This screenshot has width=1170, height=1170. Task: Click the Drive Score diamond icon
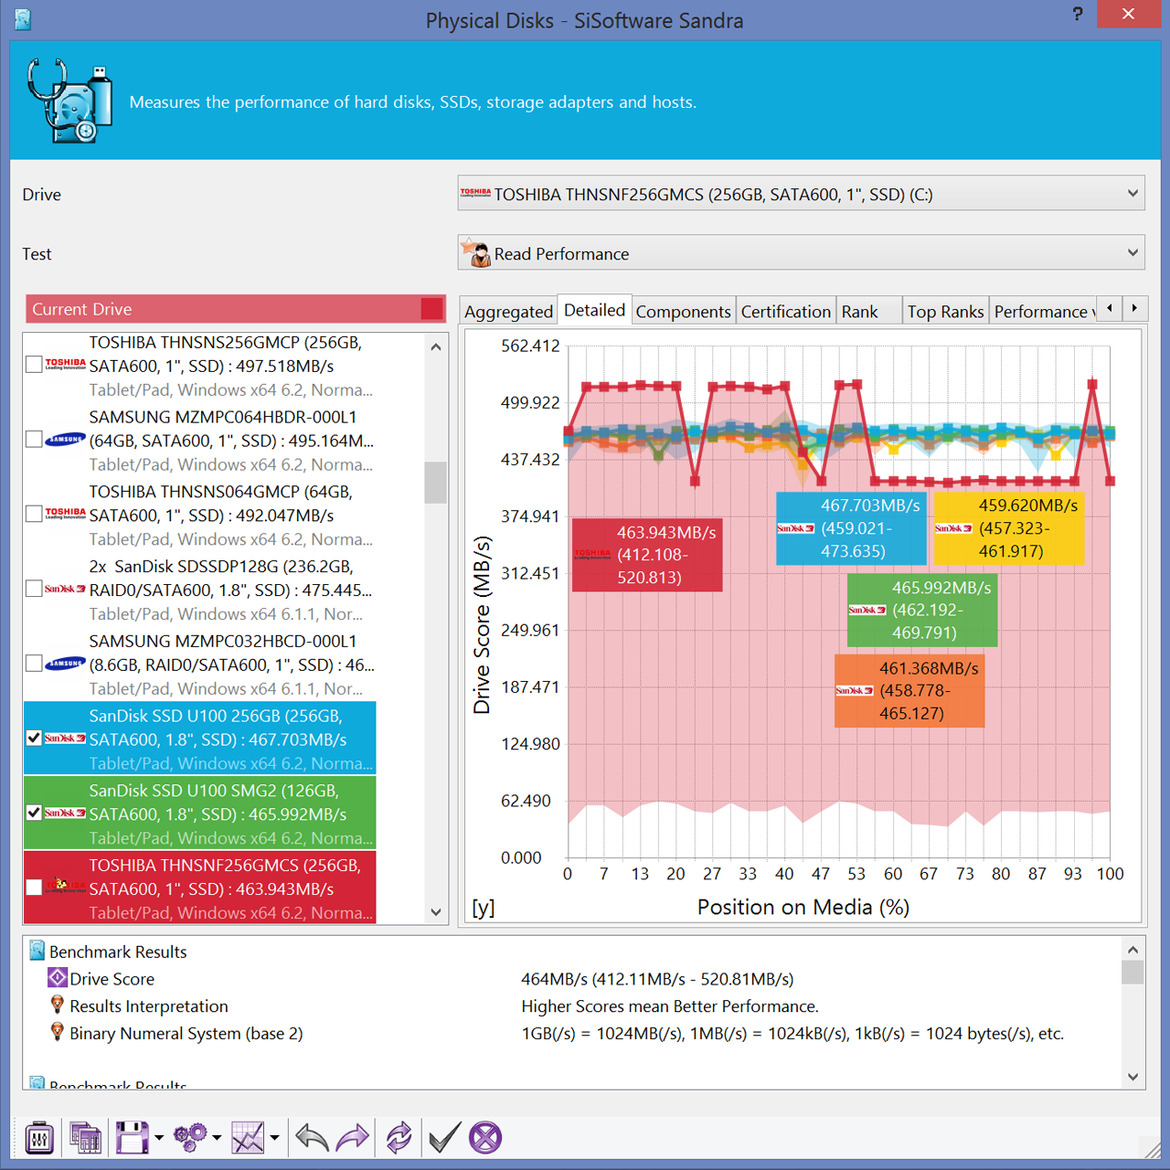(57, 977)
